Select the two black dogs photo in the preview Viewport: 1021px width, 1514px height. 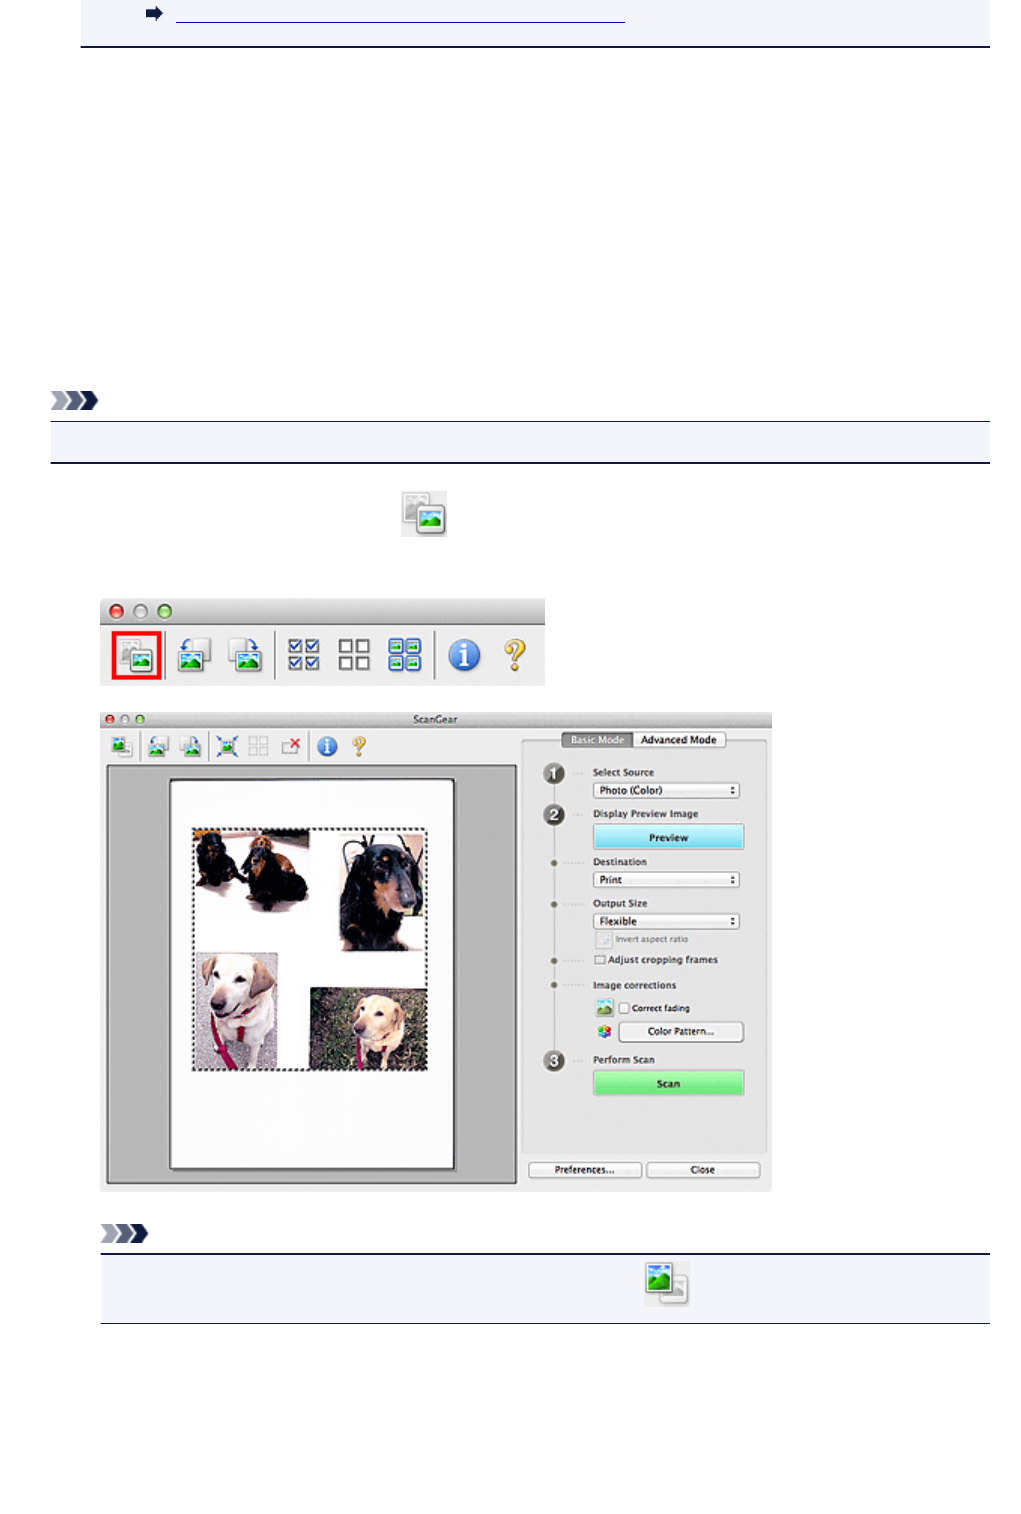(251, 870)
